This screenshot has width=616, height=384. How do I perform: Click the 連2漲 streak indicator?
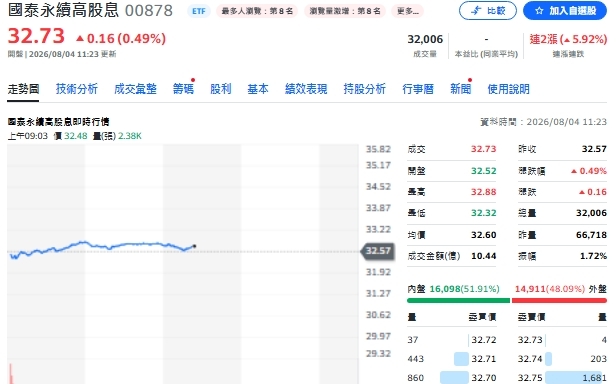(x=568, y=39)
